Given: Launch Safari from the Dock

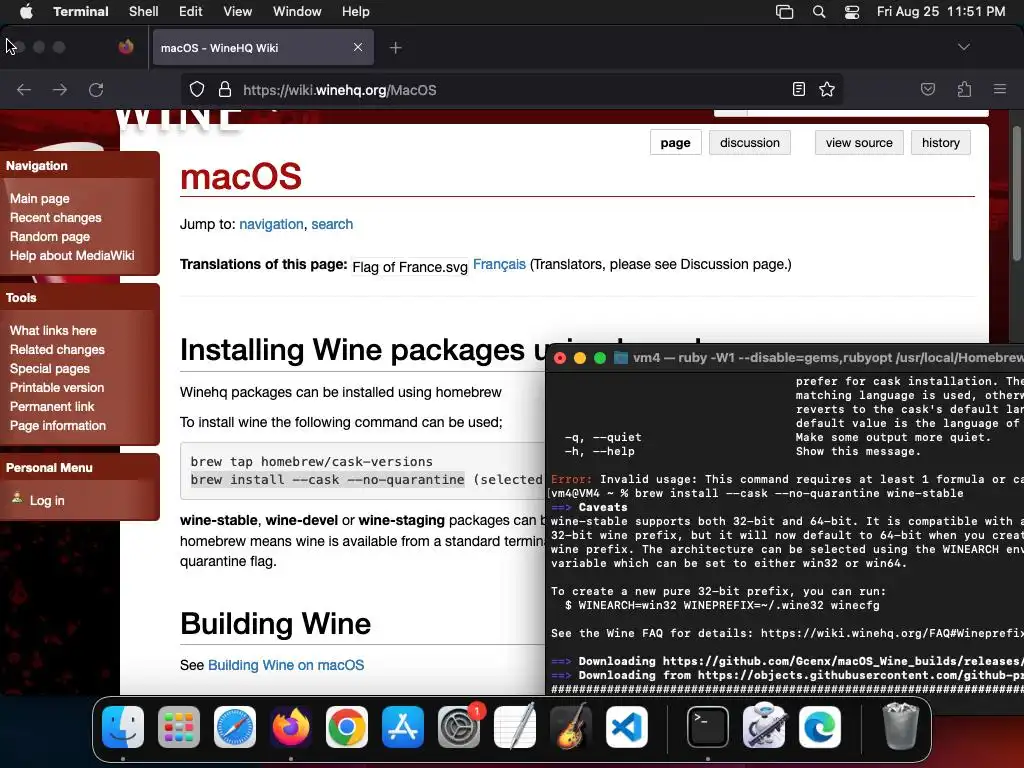Looking at the screenshot, I should (x=235, y=727).
